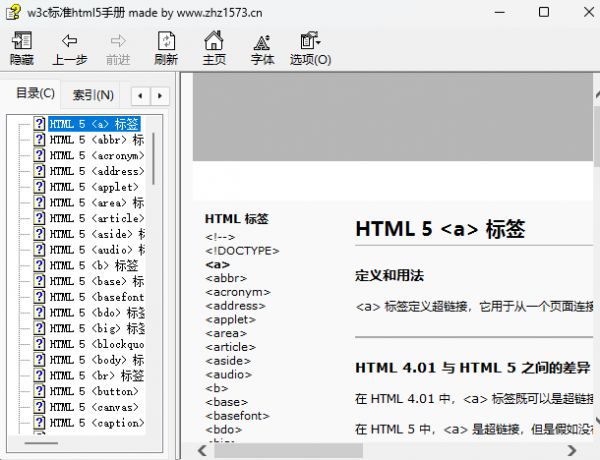
Task: Click the 定义和用法 heading text
Action: (x=389, y=275)
